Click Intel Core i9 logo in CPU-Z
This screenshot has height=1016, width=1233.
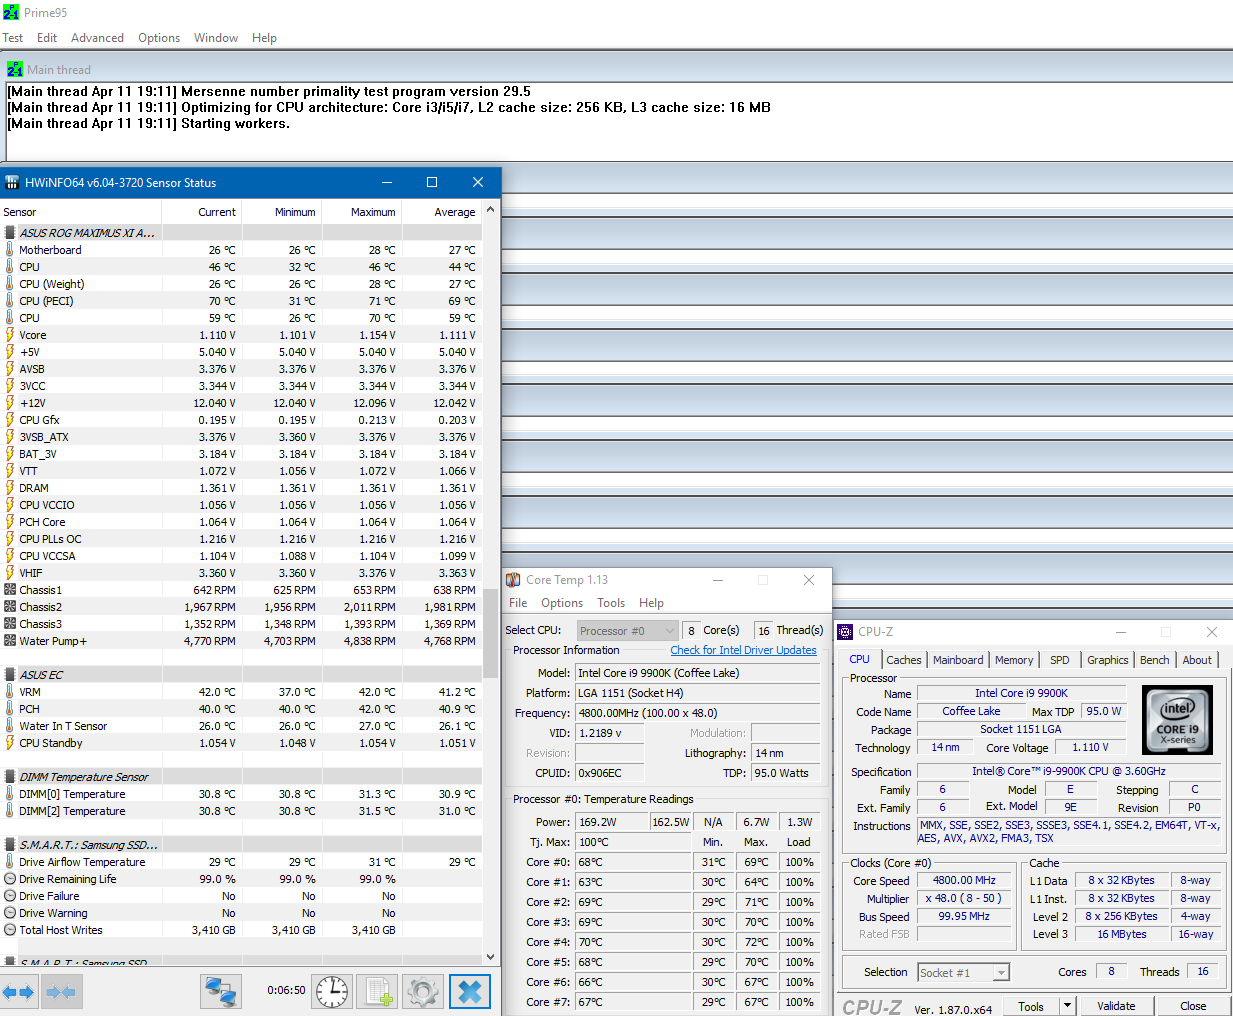coord(1178,719)
